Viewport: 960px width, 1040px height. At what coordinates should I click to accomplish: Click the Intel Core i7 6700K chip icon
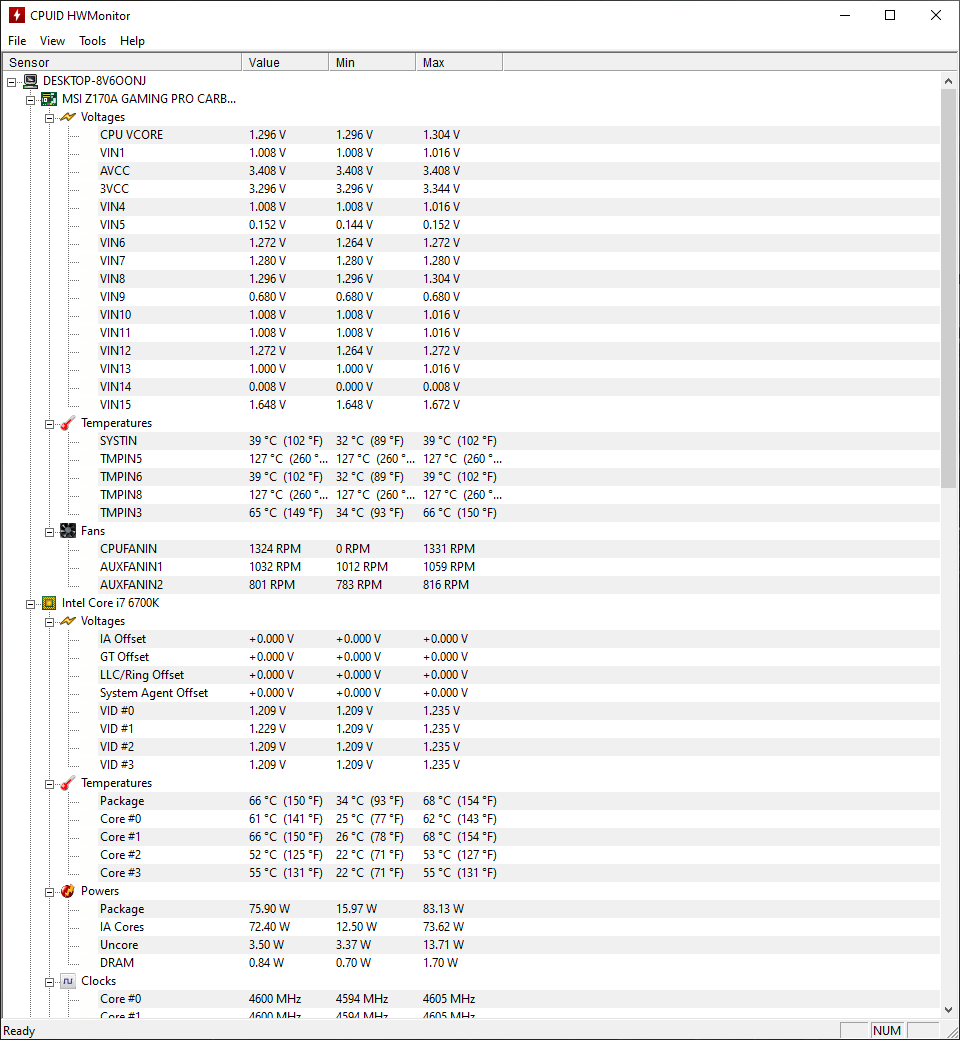(x=49, y=603)
